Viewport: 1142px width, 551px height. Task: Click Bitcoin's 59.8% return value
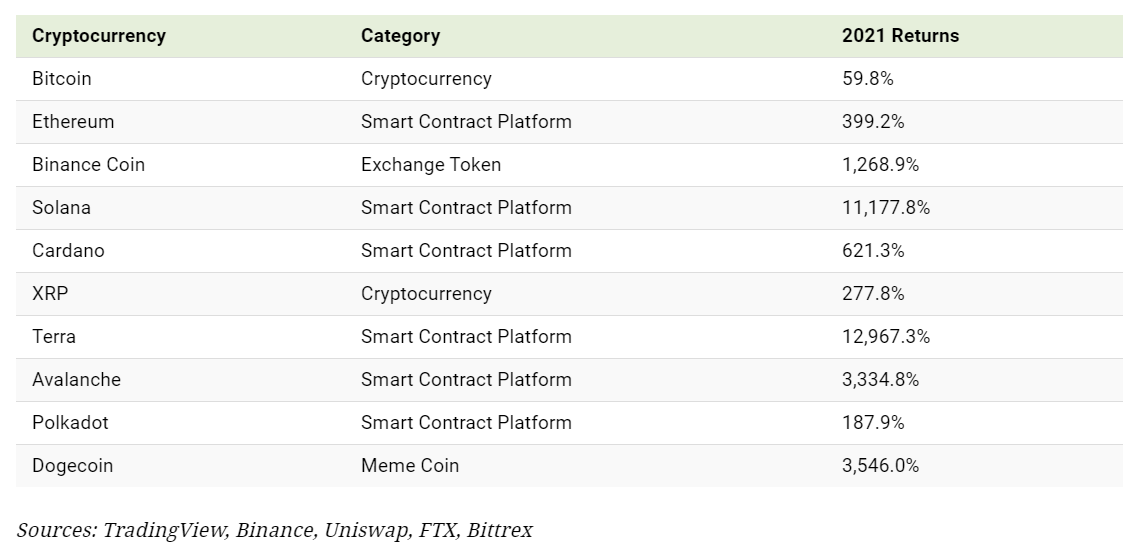click(x=868, y=79)
